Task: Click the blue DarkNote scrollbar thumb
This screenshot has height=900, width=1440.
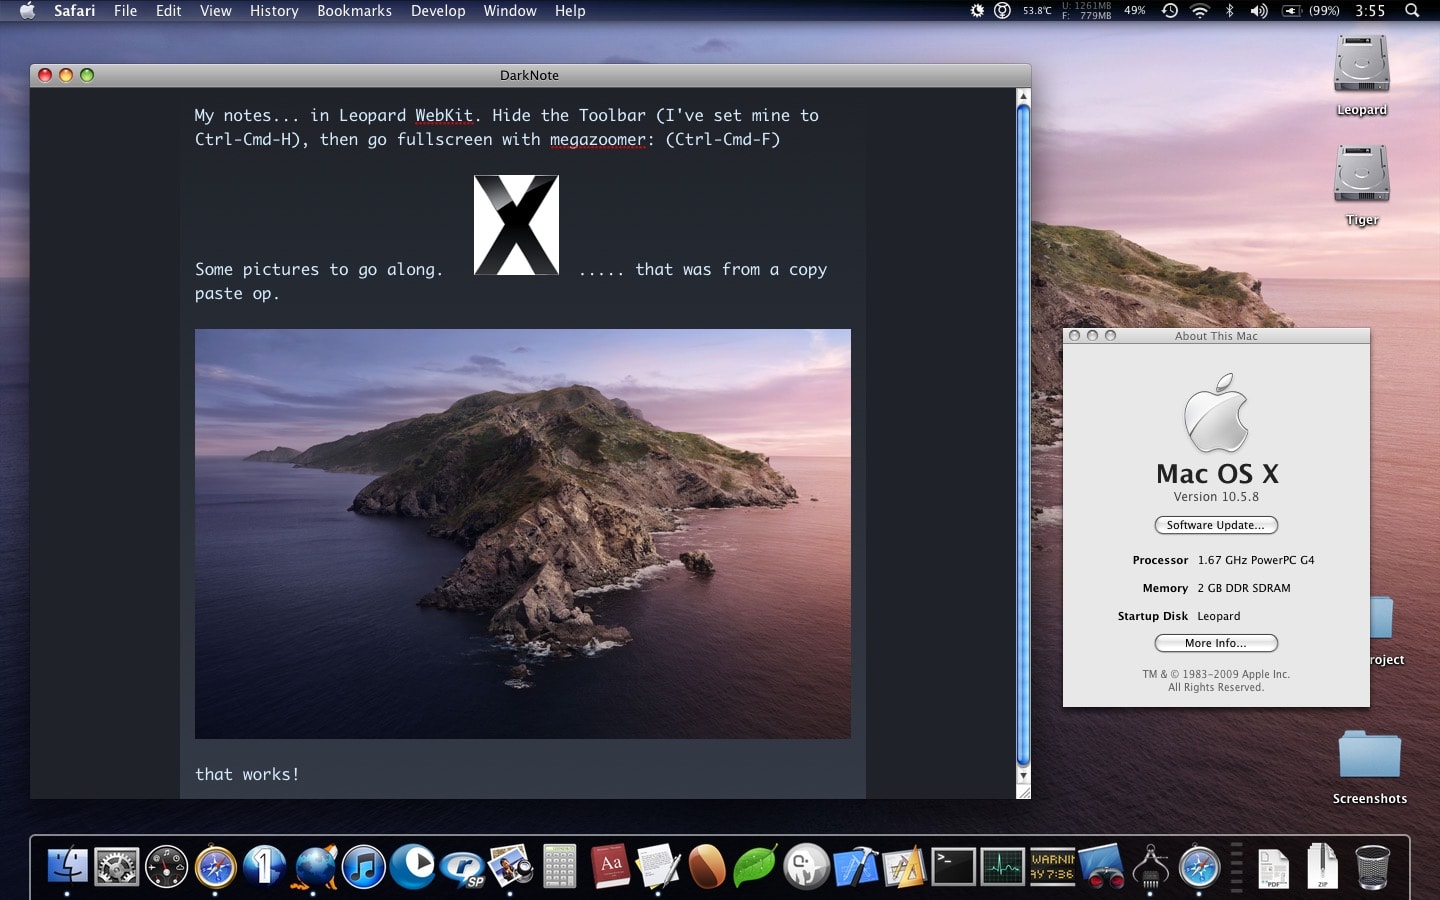Action: [1023, 430]
